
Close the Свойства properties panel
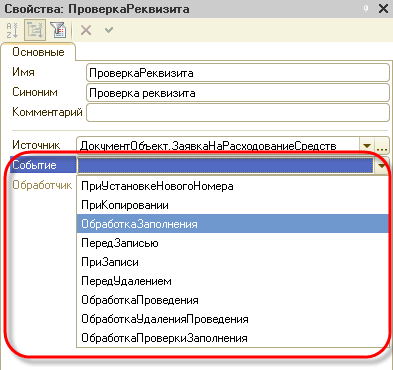pyautogui.click(x=384, y=9)
